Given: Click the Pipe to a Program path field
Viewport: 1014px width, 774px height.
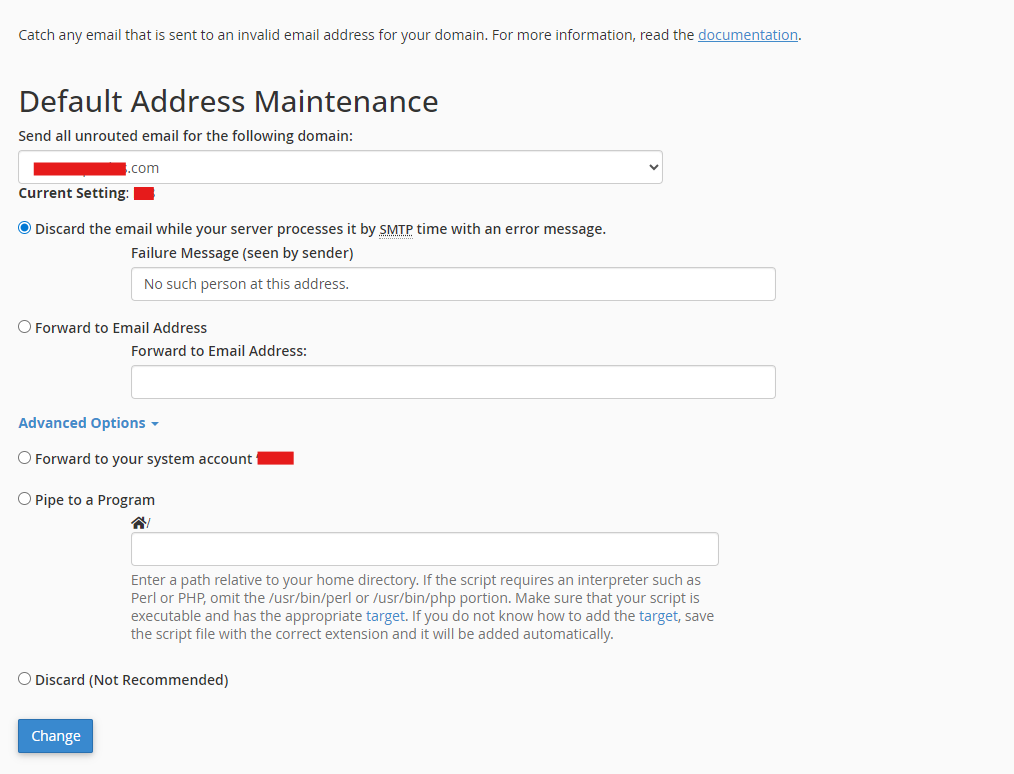Looking at the screenshot, I should [424, 549].
